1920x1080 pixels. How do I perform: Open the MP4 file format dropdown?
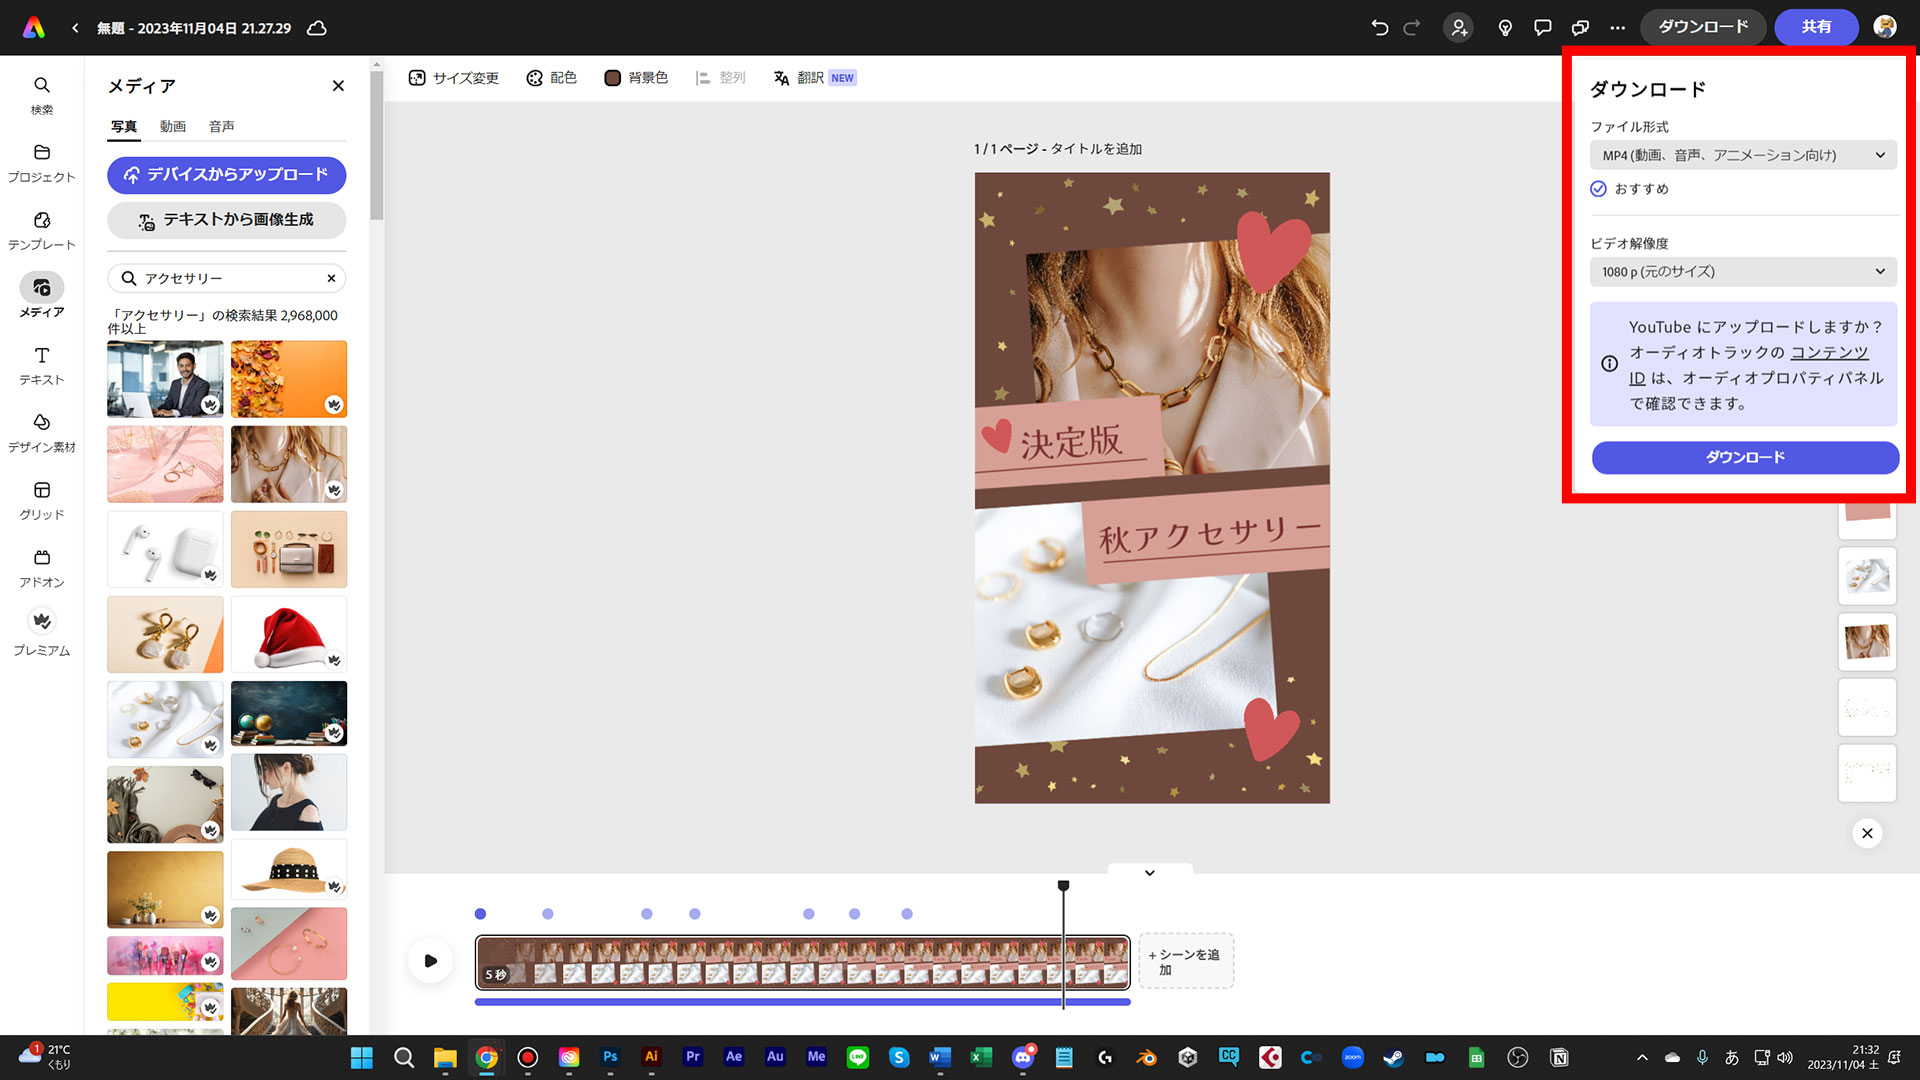pos(1743,155)
